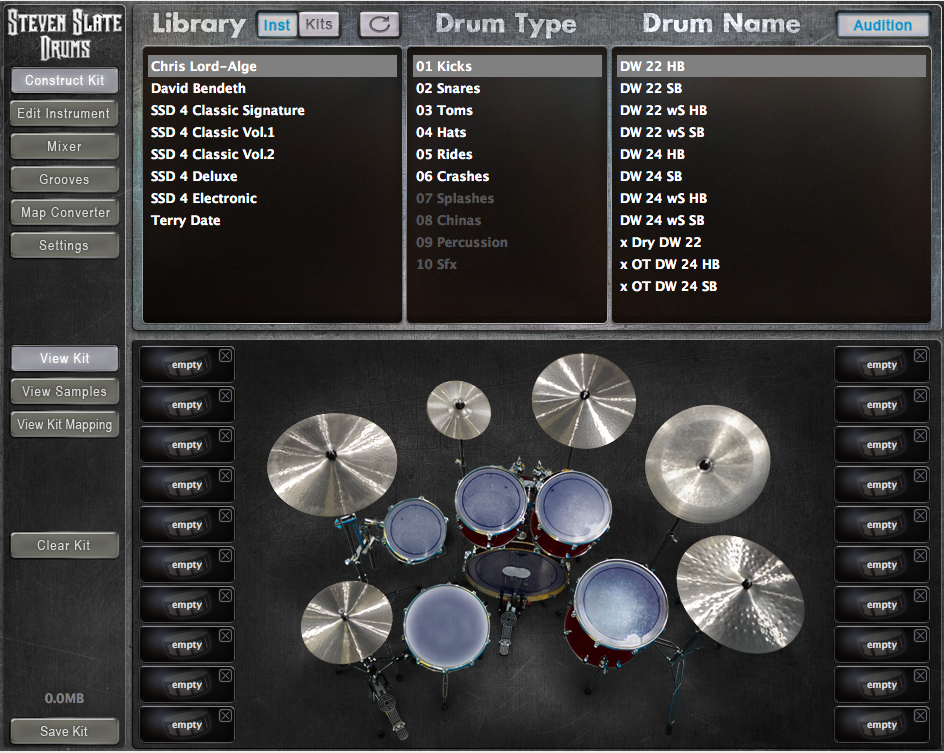The image size is (944, 753).
Task: Show the View Kit display
Action: pyautogui.click(x=64, y=358)
